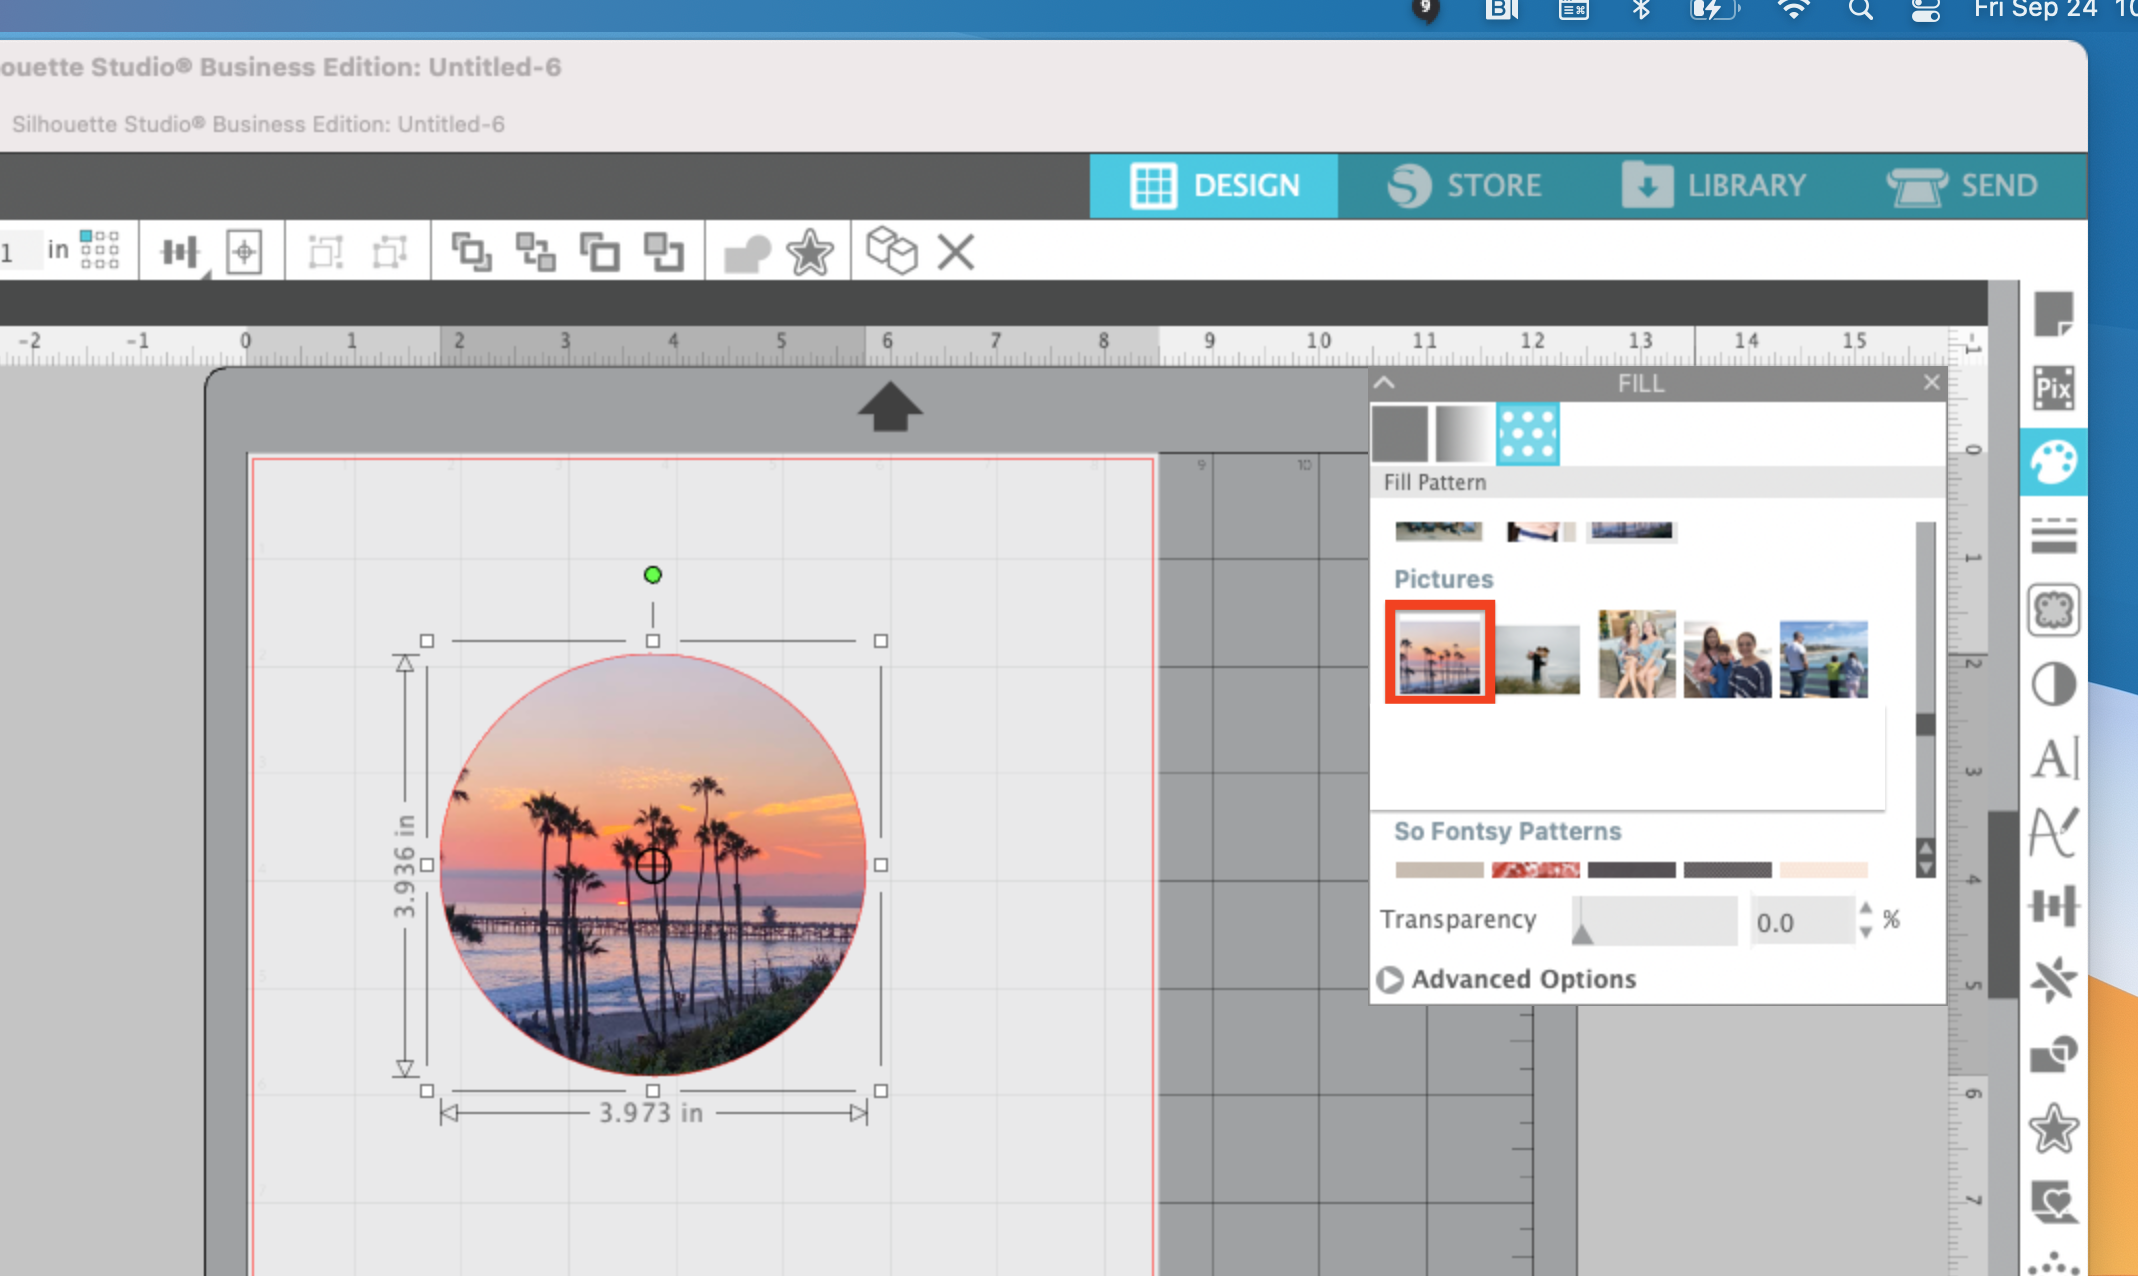Screen dimensions: 2138x1276
Task: Close the Fill panel
Action: [1931, 382]
